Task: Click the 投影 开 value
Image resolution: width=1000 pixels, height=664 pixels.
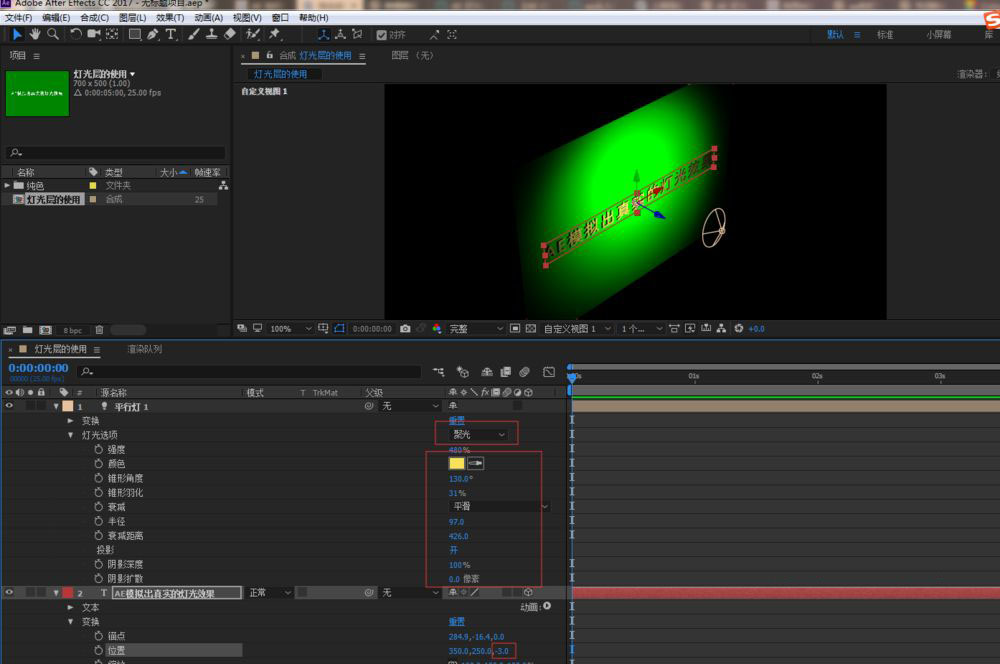Action: (x=455, y=550)
